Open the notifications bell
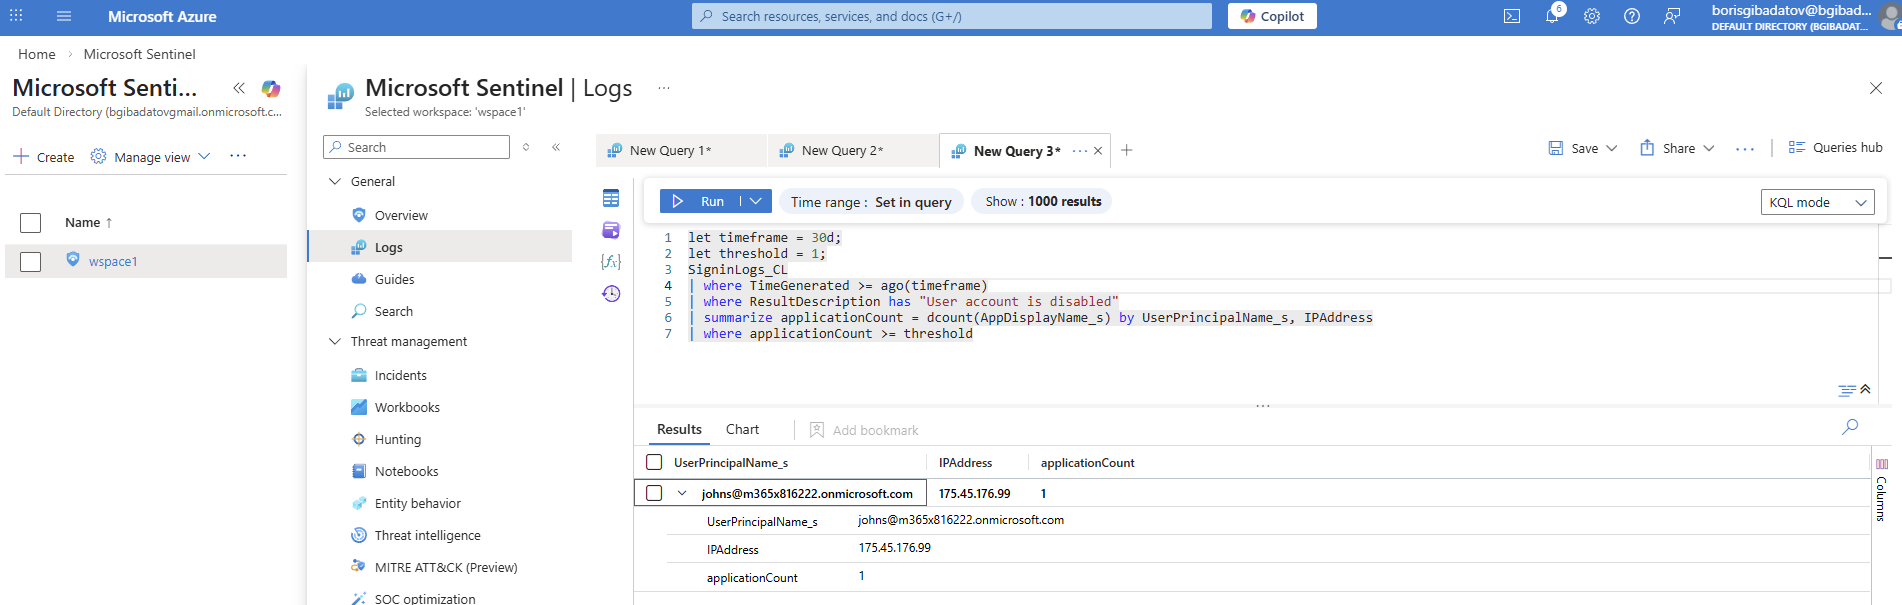Viewport: 1902px width, 605px height. pos(1552,16)
